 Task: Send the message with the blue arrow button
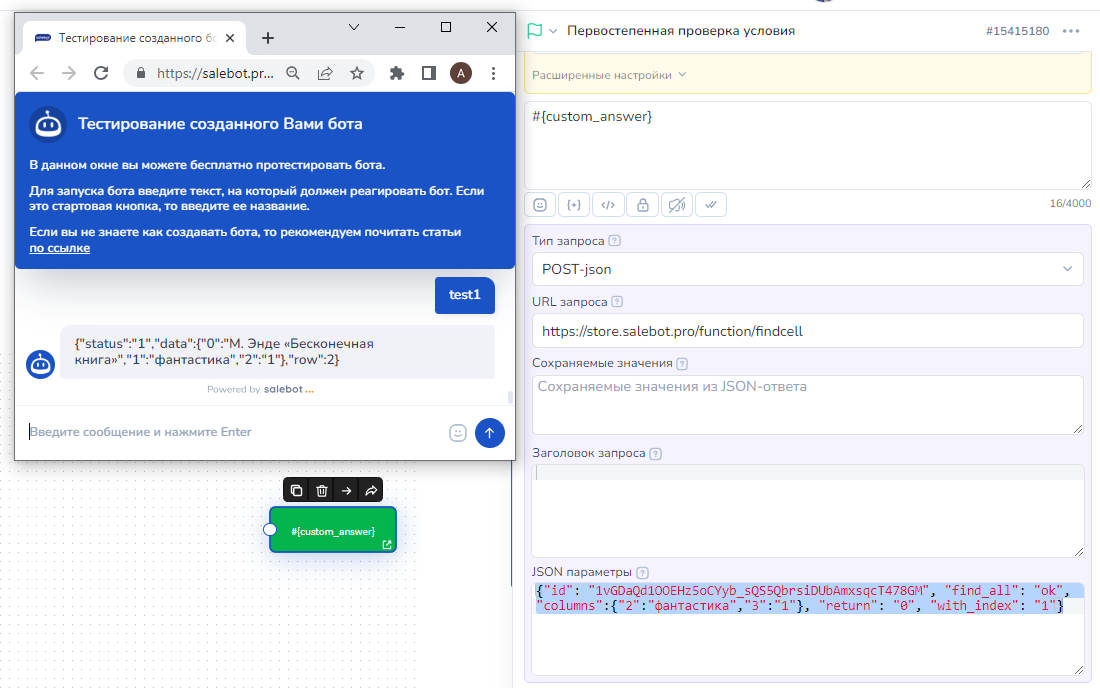pos(489,433)
